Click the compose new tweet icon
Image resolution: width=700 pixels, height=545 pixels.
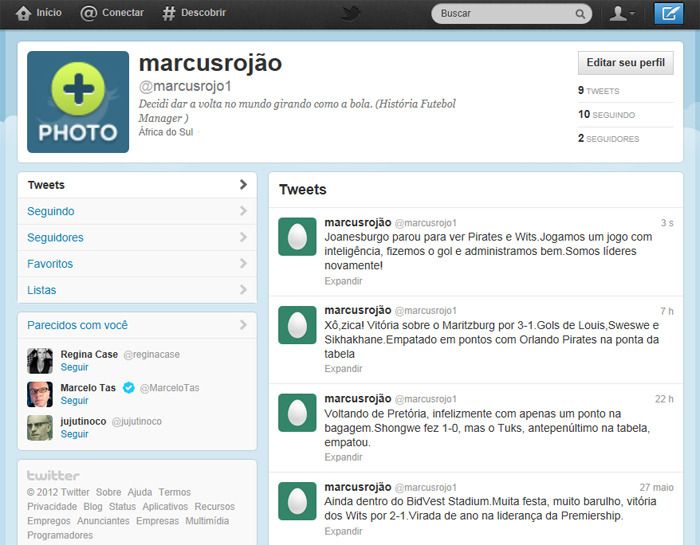[x=668, y=13]
